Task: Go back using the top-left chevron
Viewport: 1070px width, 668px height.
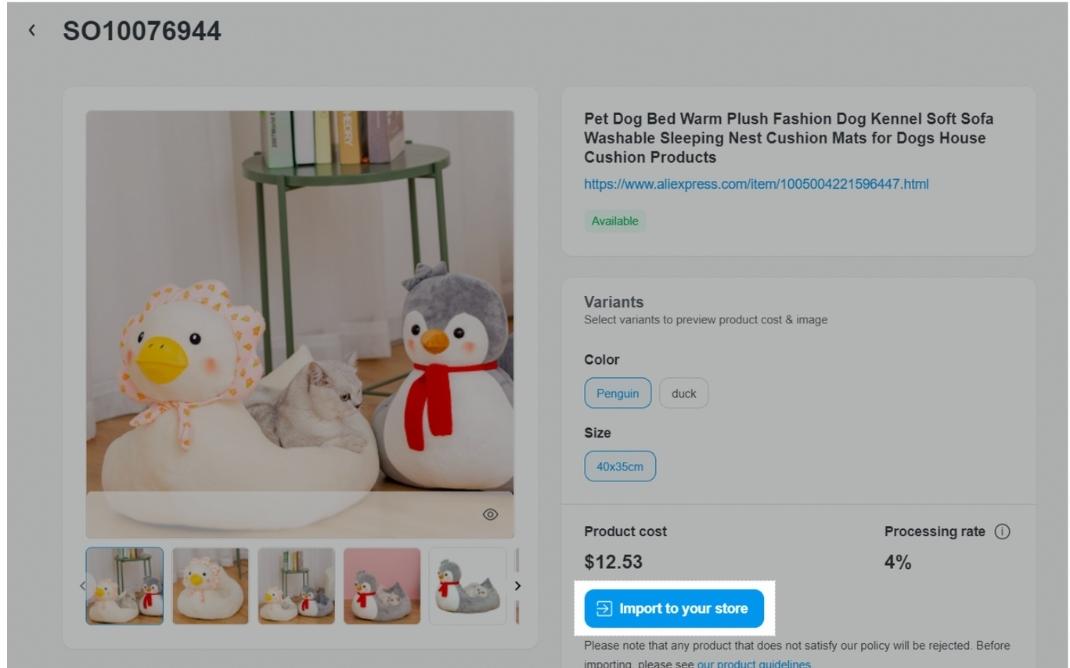Action: [32, 31]
